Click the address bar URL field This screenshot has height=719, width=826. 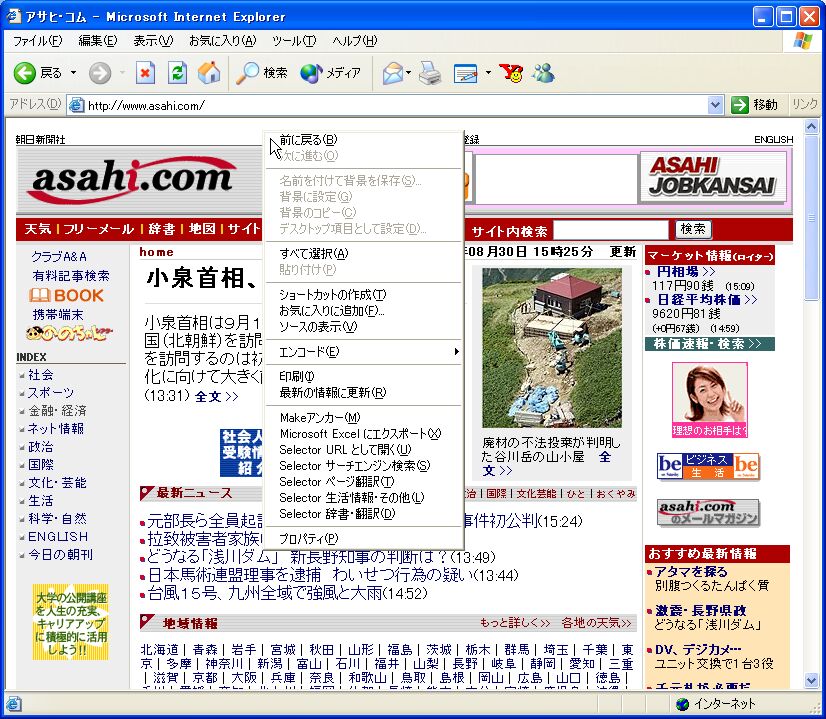point(397,105)
